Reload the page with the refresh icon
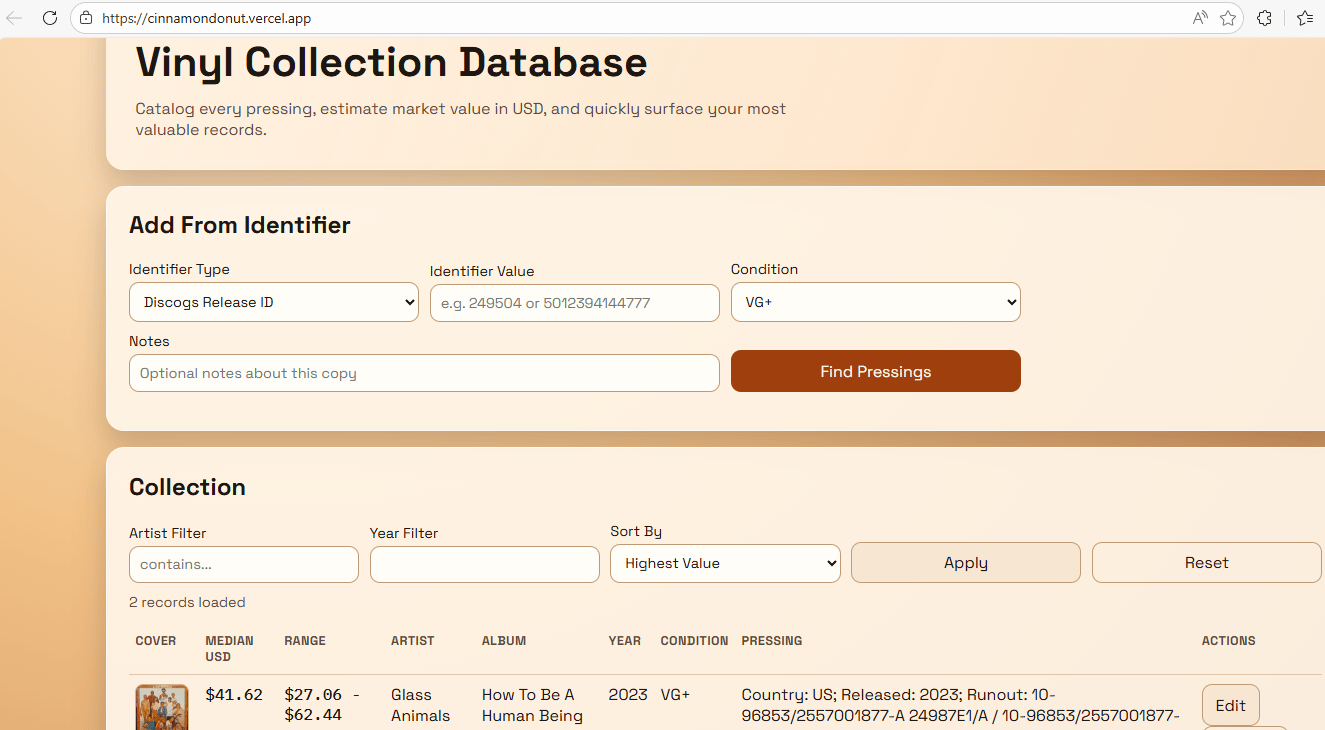The image size is (1325, 730). (49, 18)
